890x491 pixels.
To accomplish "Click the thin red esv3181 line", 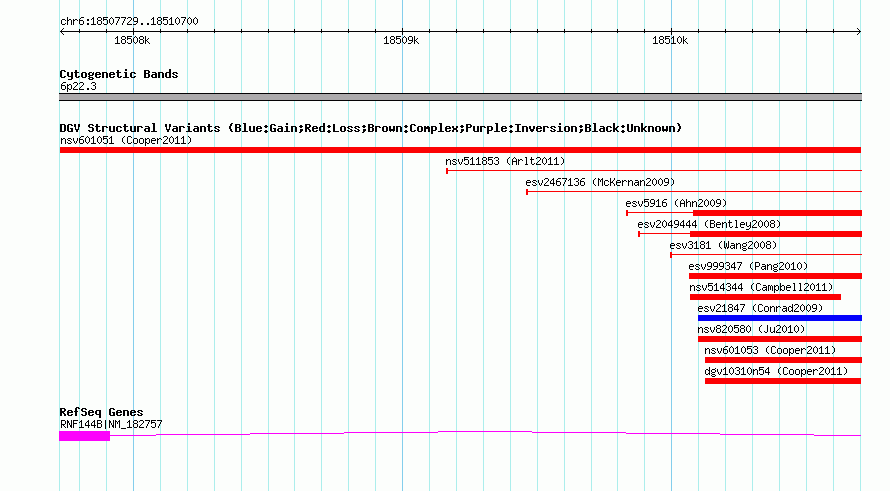I will click(766, 255).
